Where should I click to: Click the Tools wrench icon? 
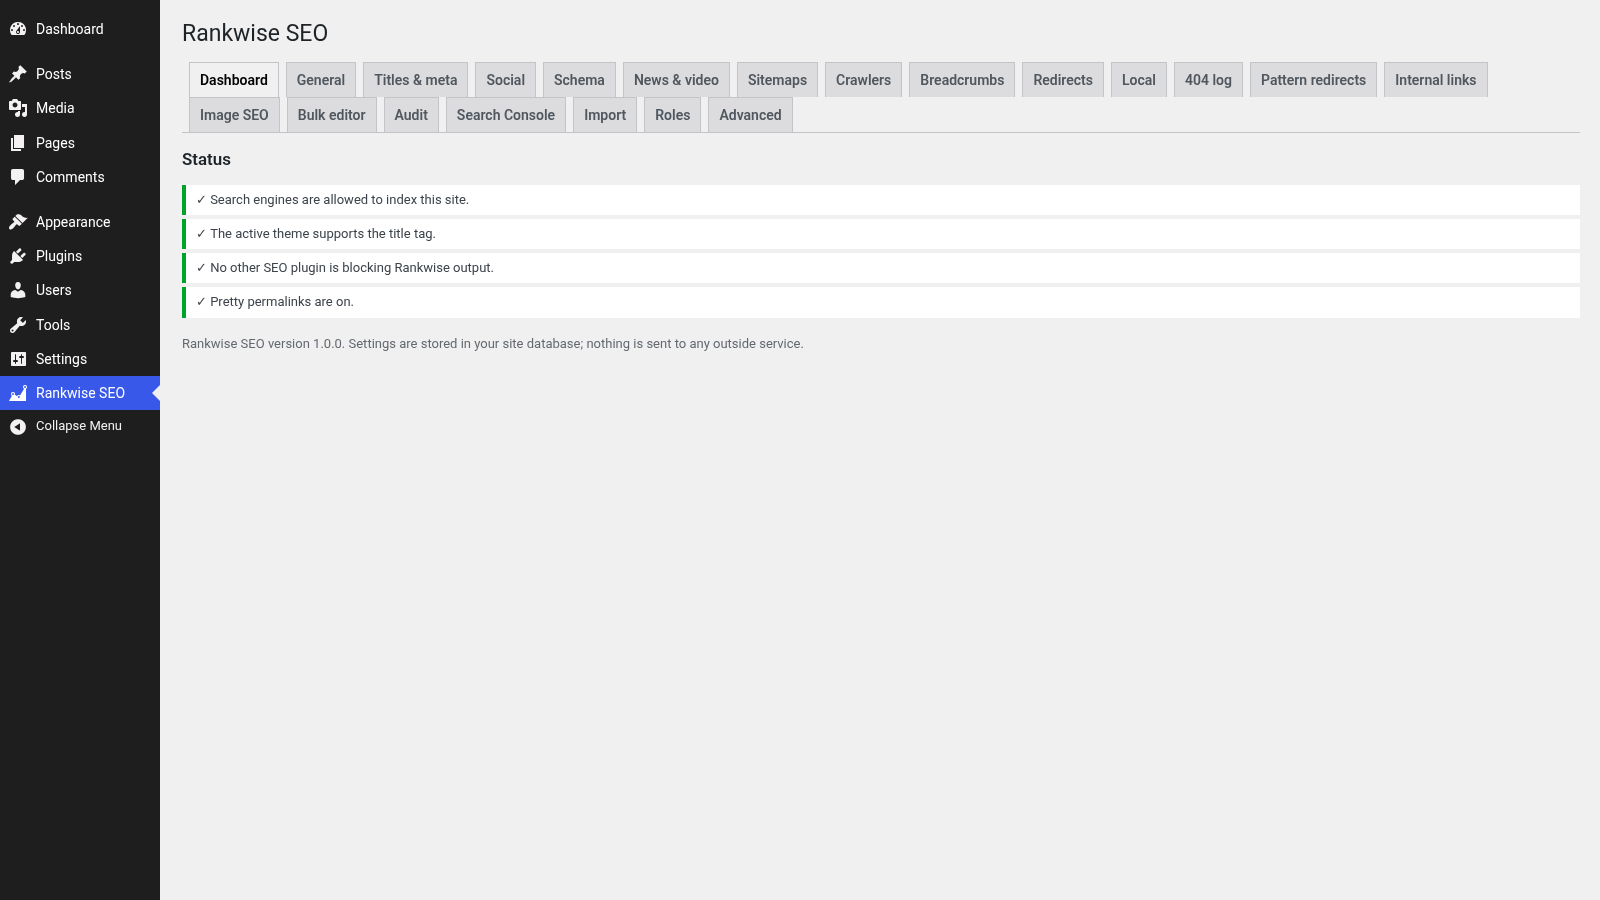18,325
